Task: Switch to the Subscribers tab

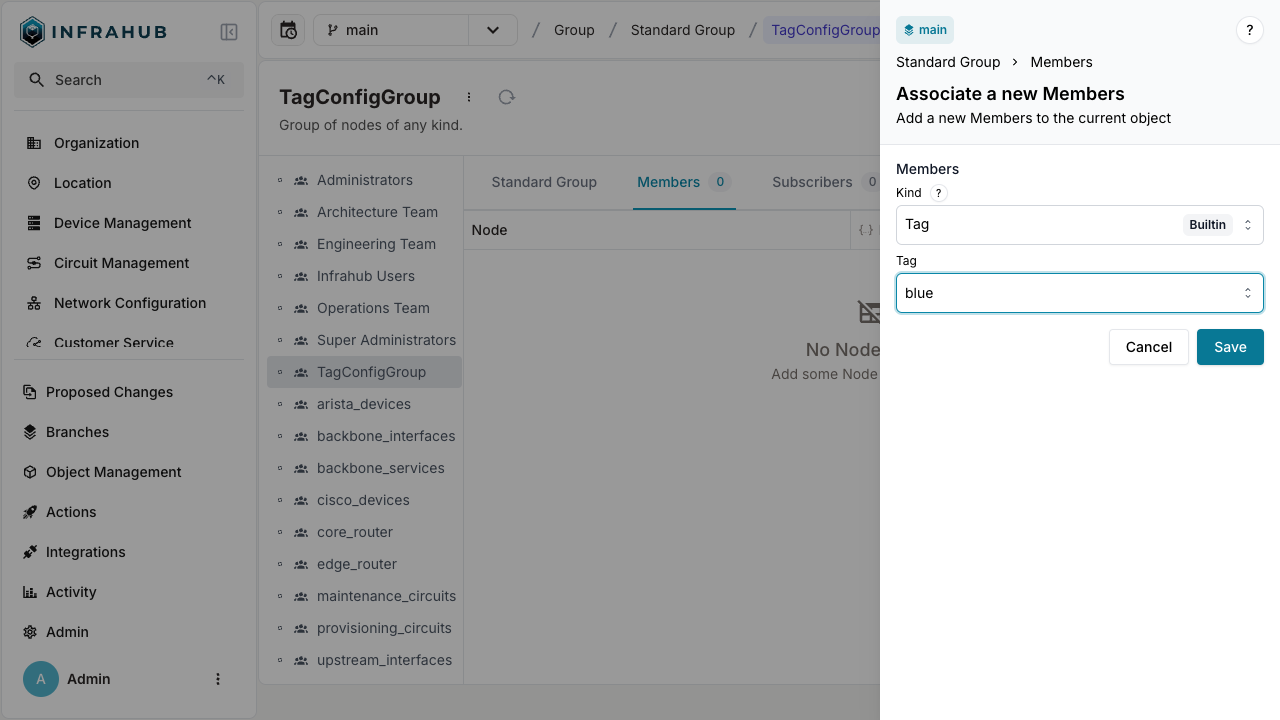Action: coord(812,182)
